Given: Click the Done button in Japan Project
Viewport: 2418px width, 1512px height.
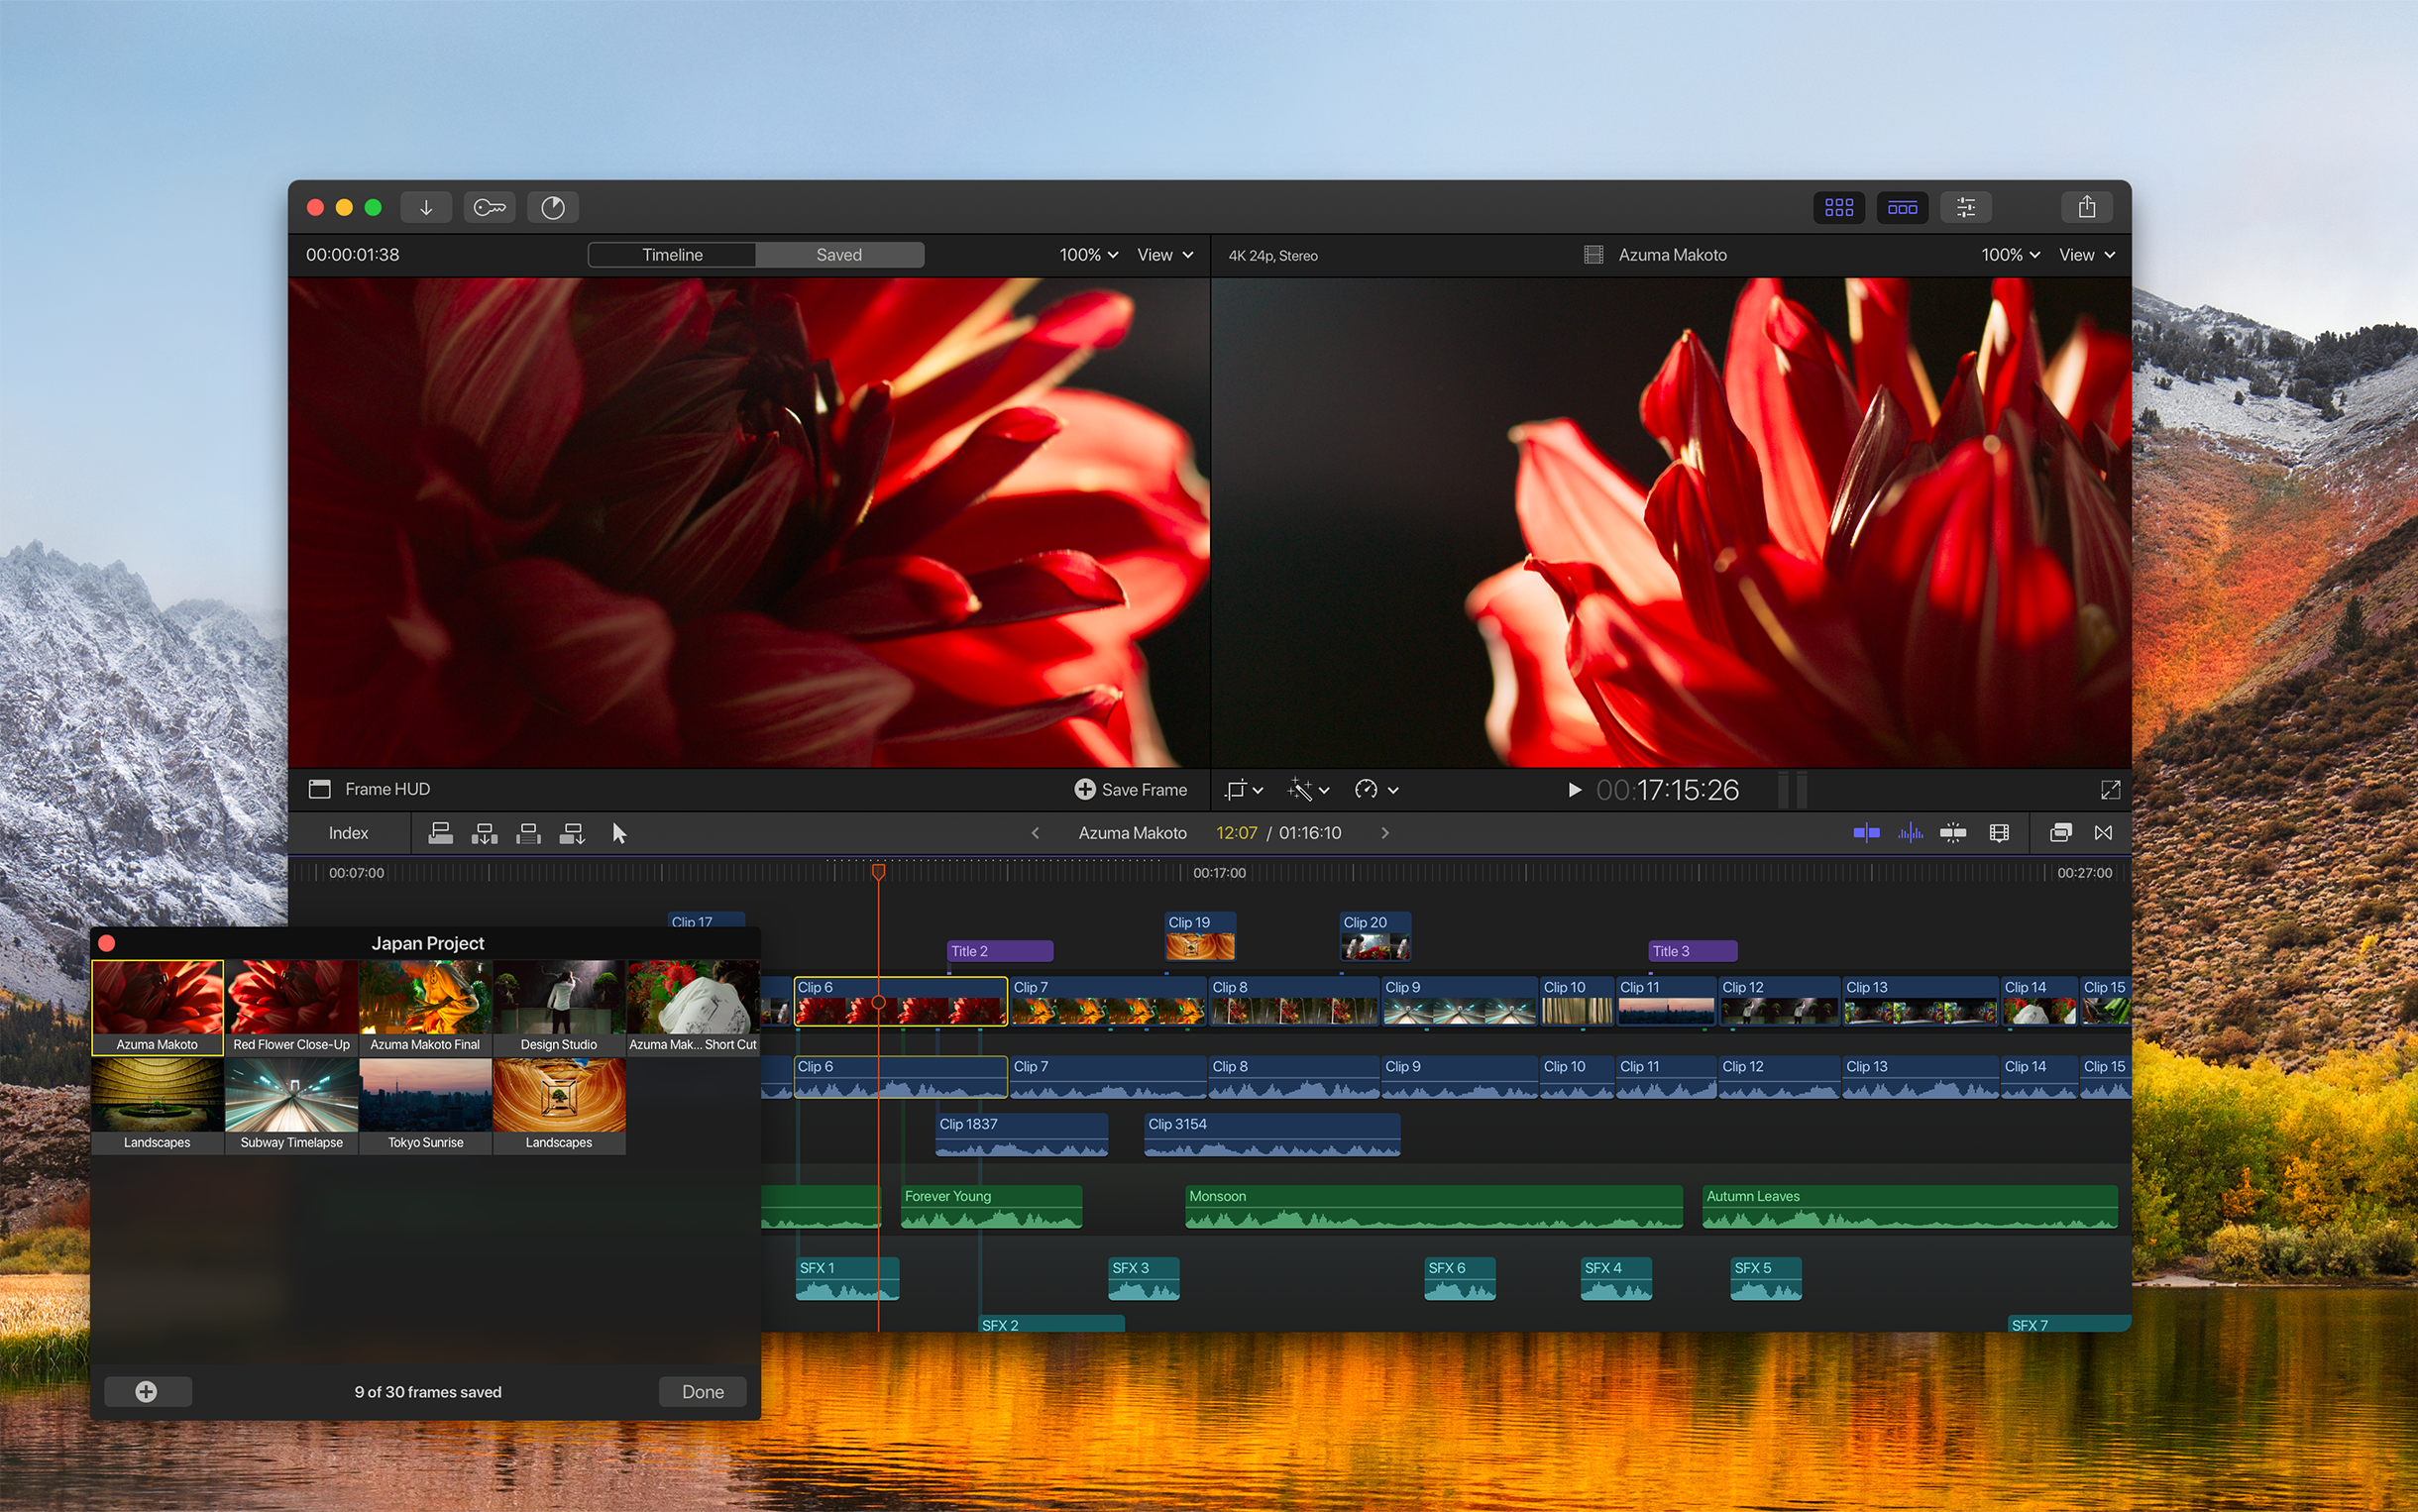Looking at the screenshot, I should pyautogui.click(x=702, y=1391).
